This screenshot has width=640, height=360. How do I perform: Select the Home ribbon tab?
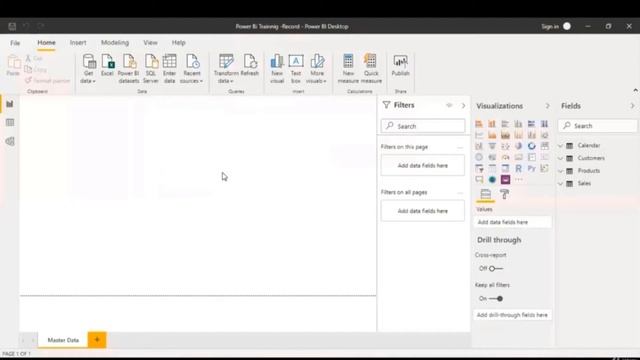pos(47,43)
